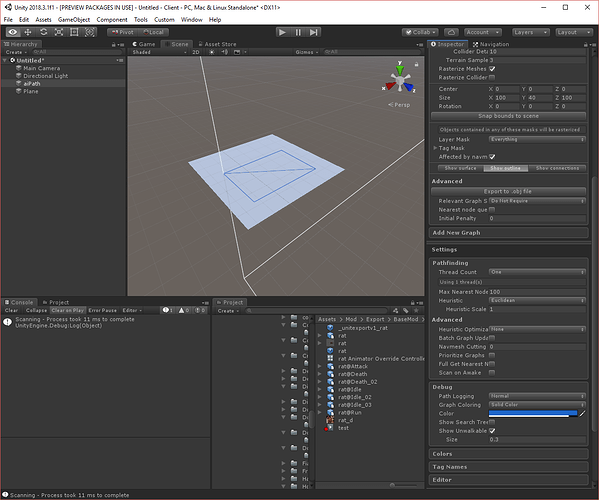The image size is (599, 500).
Task: Expand the Tag Mask foldout
Action: click(x=435, y=148)
